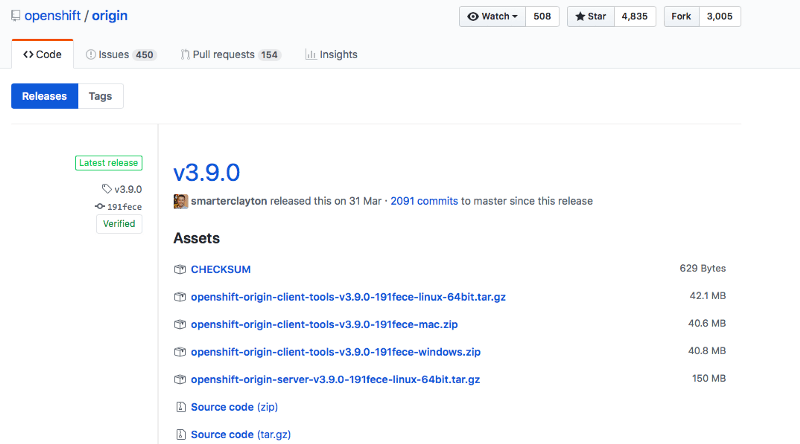This screenshot has height=444, width=800.
Task: Click the file icon beside Source code (tar.gz)
Action: [x=181, y=435]
